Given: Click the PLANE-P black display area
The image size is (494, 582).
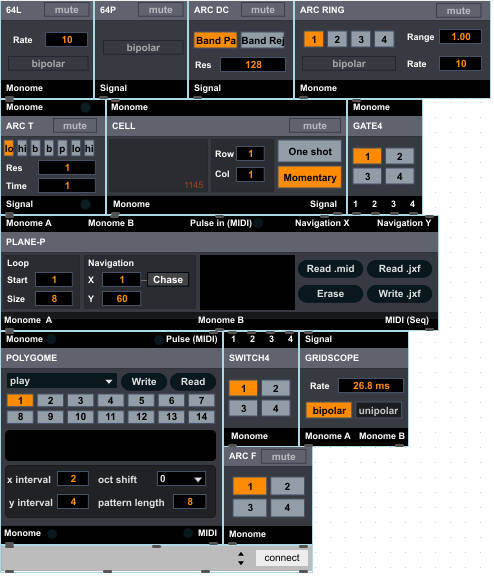Looking at the screenshot, I should click(247, 282).
